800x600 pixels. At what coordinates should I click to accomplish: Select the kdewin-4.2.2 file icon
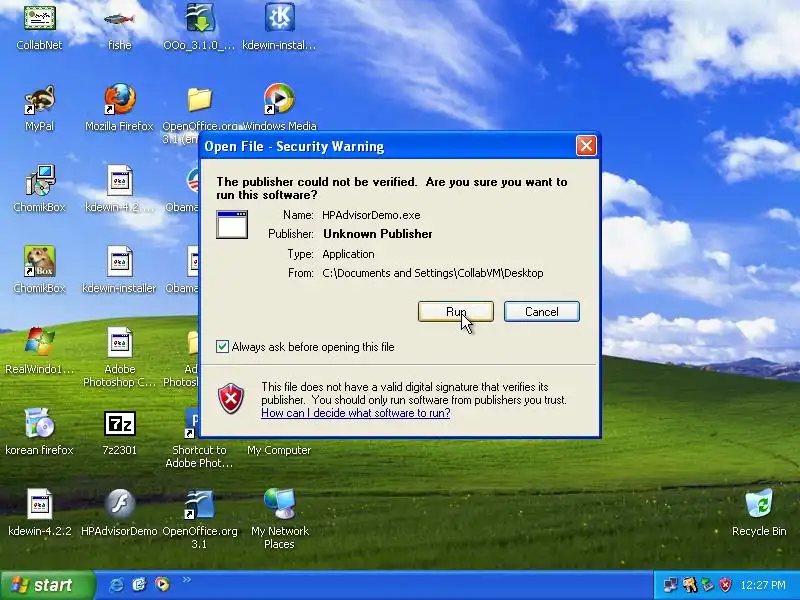[39, 505]
